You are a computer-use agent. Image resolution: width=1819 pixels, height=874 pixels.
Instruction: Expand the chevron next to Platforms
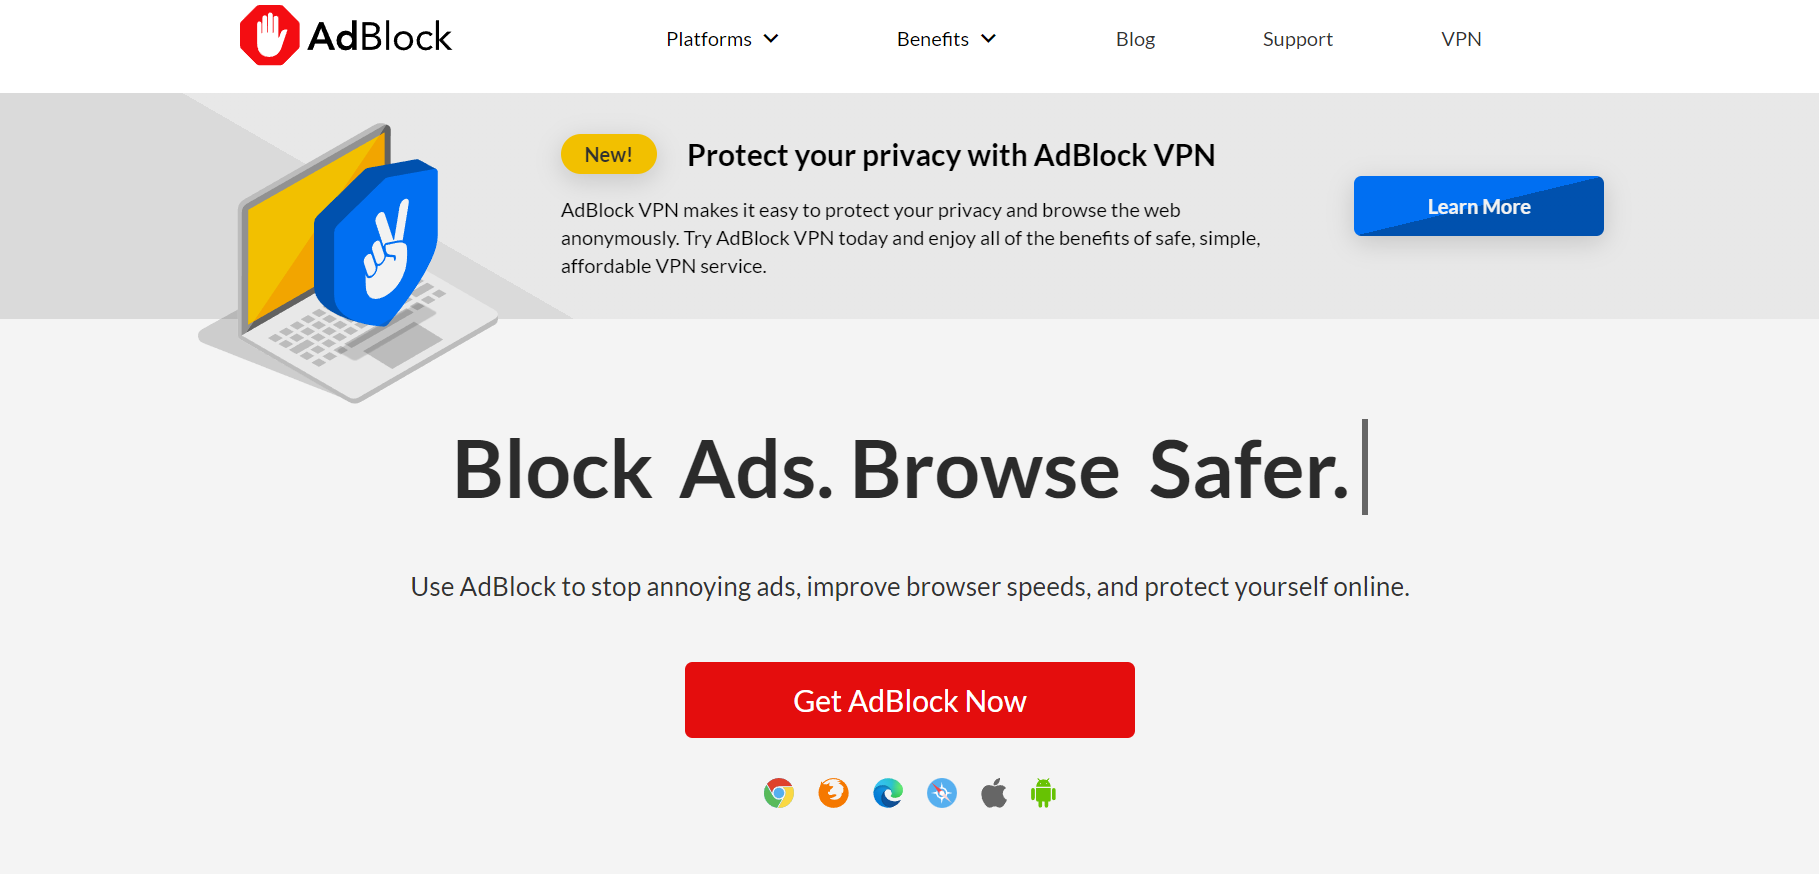(x=771, y=39)
